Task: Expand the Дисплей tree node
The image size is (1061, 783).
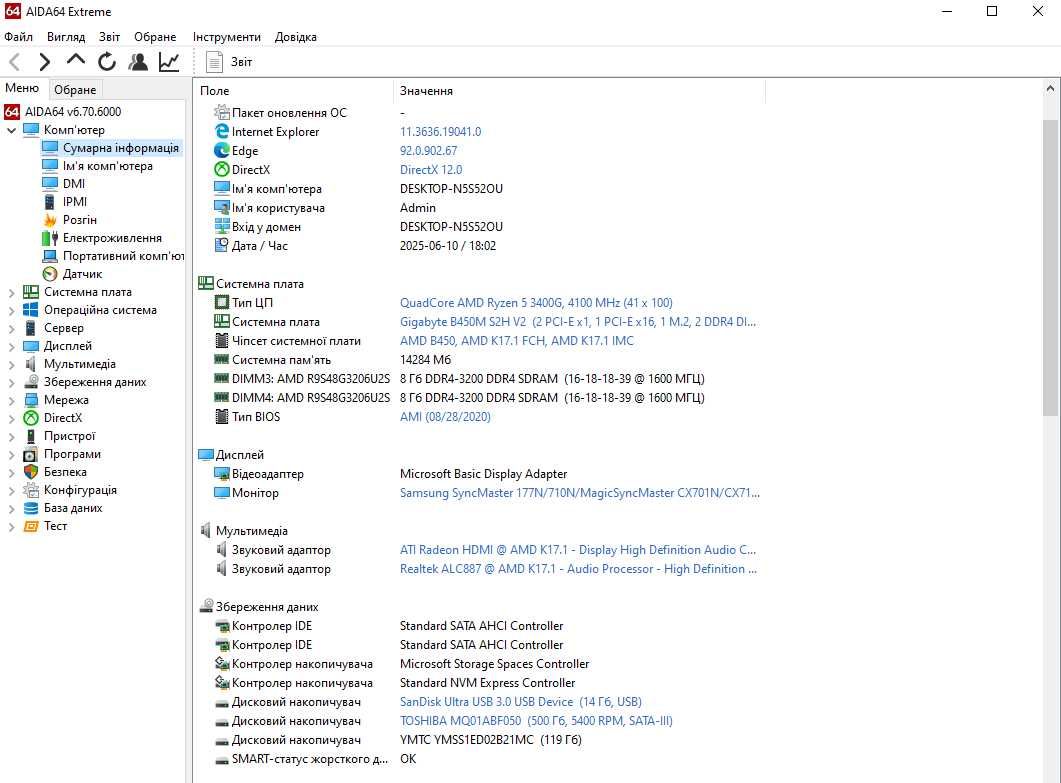Action: pyautogui.click(x=12, y=346)
